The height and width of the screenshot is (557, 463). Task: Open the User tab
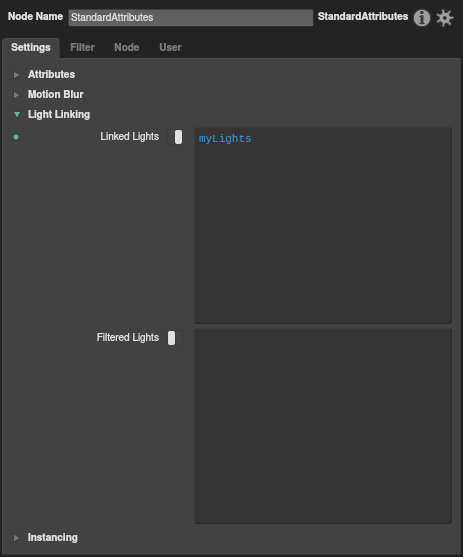tap(170, 47)
